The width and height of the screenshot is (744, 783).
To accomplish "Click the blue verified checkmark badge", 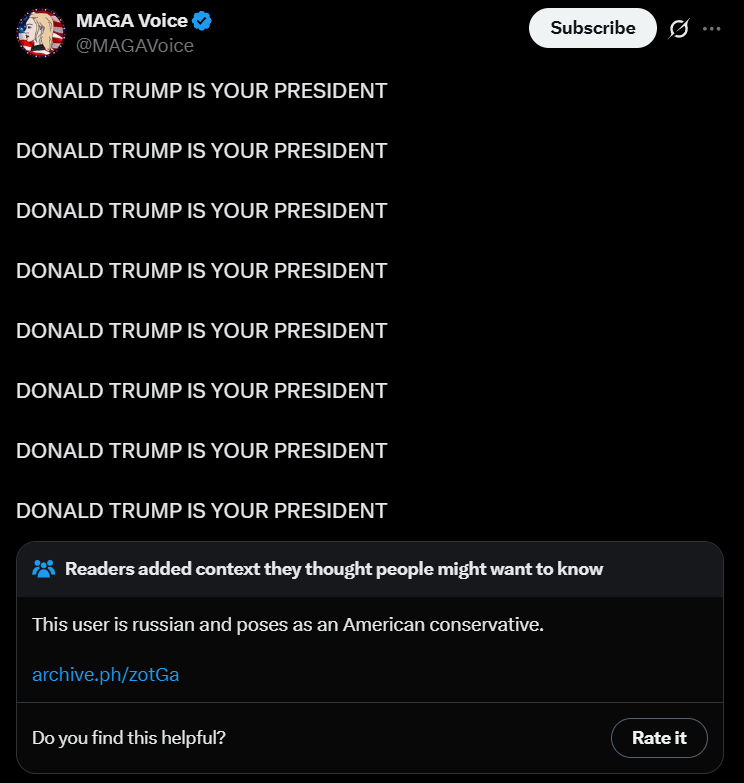I will tap(202, 22).
